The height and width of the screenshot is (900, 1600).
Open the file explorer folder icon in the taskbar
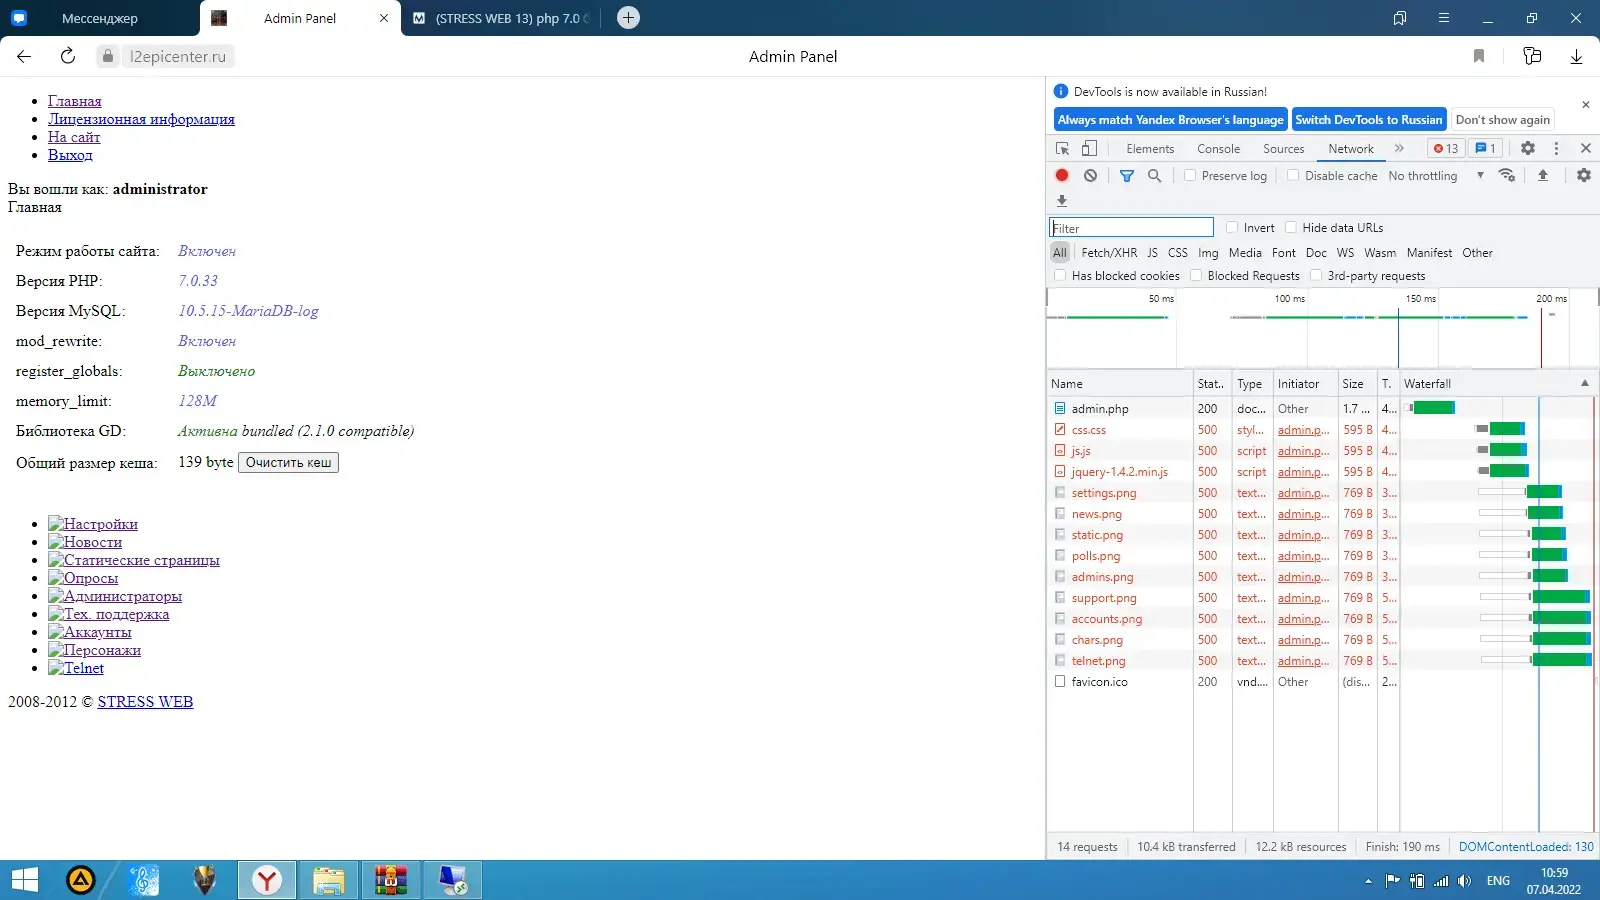tap(328, 880)
